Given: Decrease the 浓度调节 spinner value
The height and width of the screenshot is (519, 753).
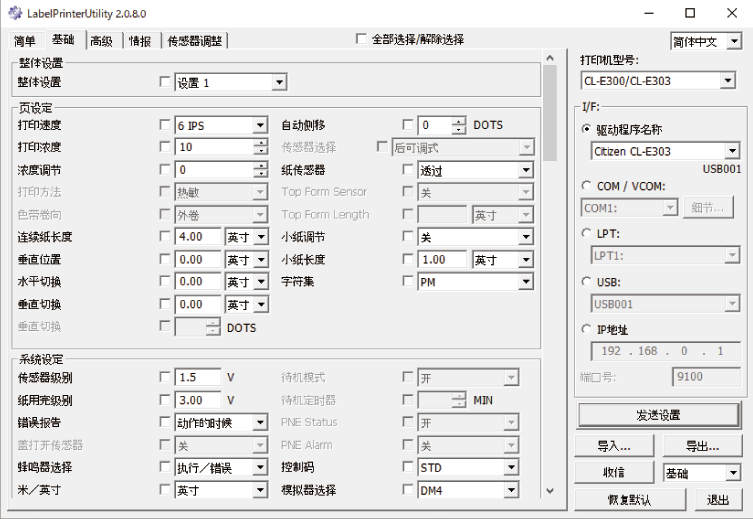Looking at the screenshot, I should point(261,174).
